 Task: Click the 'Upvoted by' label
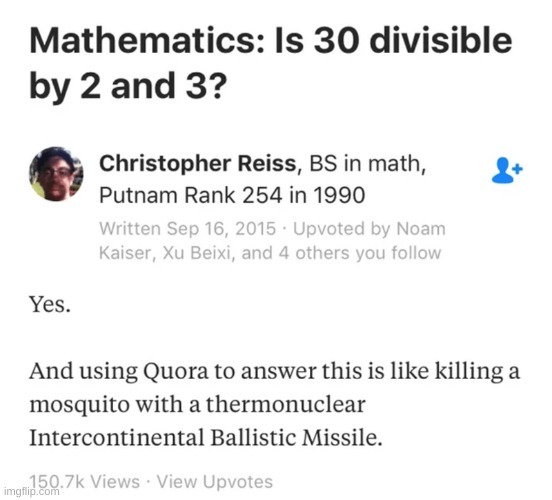pos(342,229)
